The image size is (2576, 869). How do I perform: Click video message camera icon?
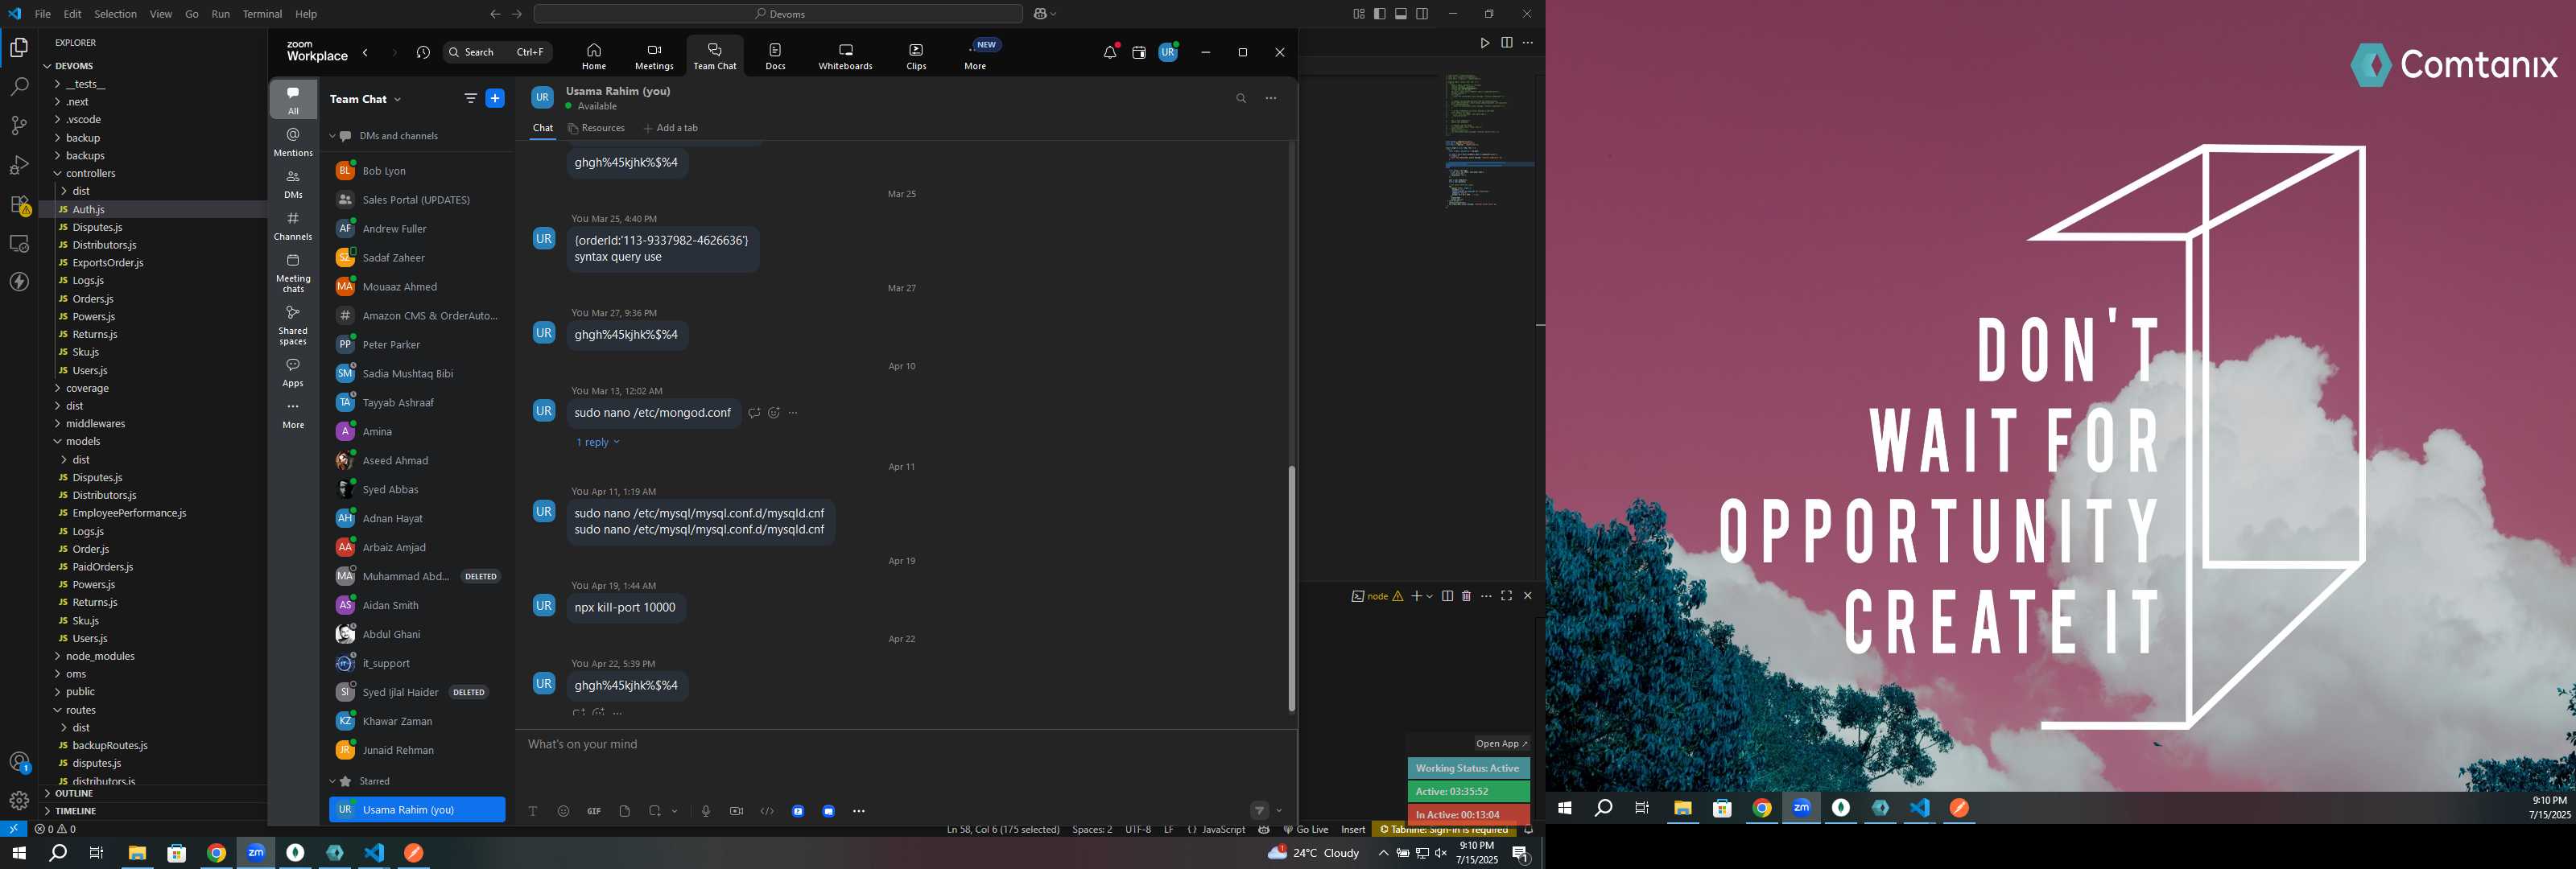(737, 811)
